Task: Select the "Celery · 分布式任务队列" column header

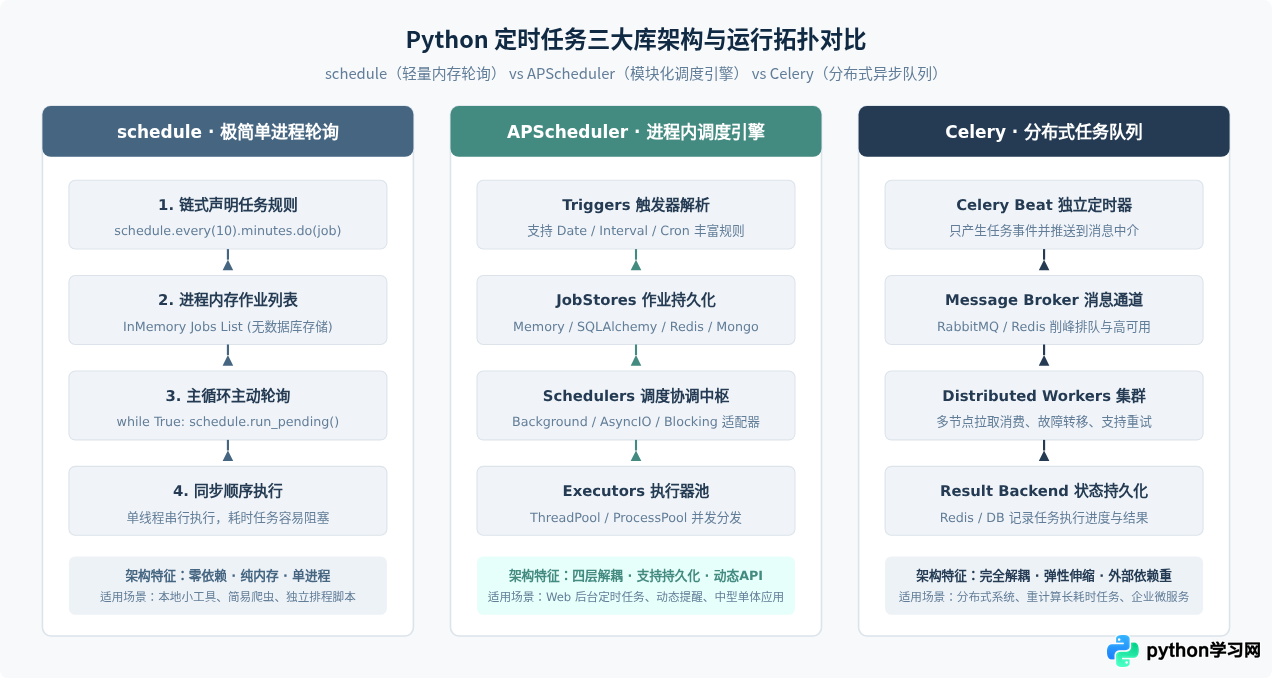Action: (1044, 131)
